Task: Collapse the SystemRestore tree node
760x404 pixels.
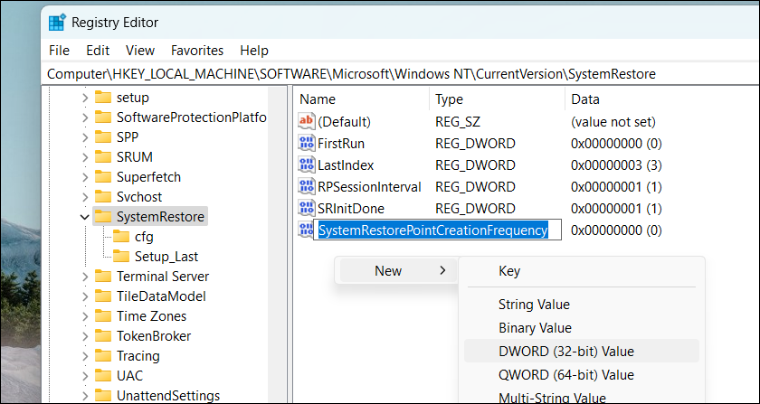Action: tap(84, 217)
